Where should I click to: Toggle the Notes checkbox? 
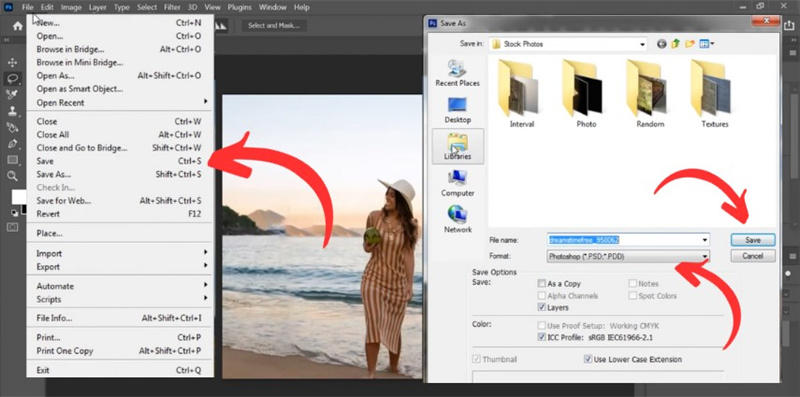pos(633,283)
